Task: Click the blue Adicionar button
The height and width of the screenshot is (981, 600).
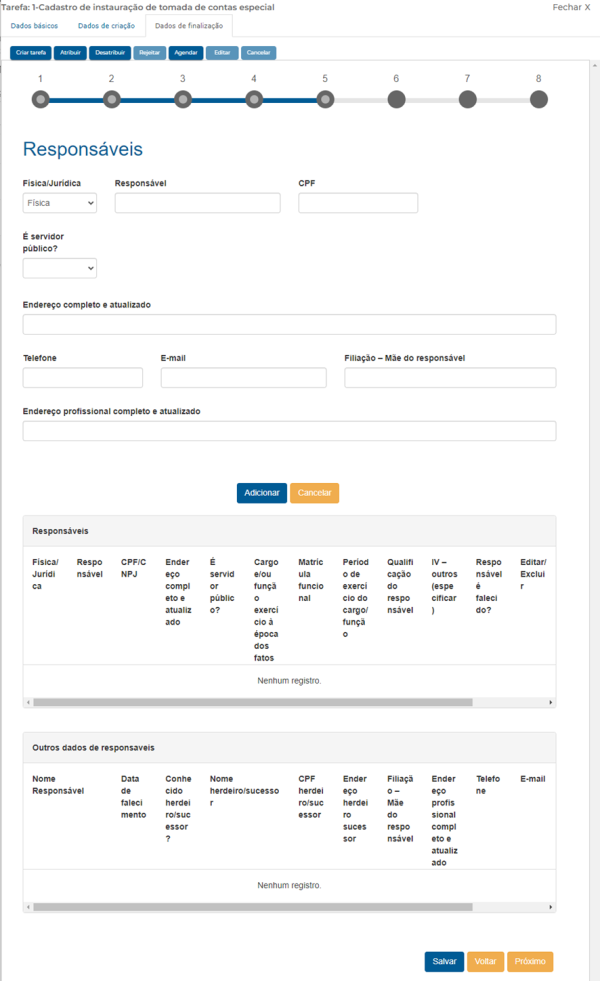Action: coord(262,493)
